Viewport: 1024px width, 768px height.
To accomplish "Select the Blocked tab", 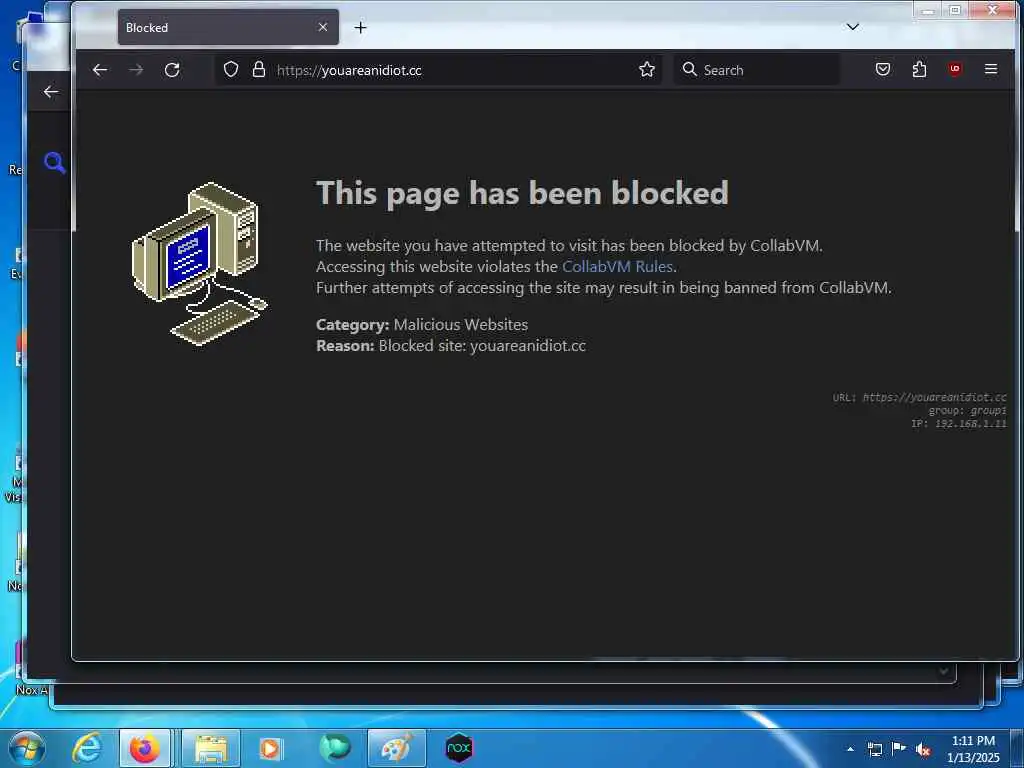I will click(x=228, y=27).
